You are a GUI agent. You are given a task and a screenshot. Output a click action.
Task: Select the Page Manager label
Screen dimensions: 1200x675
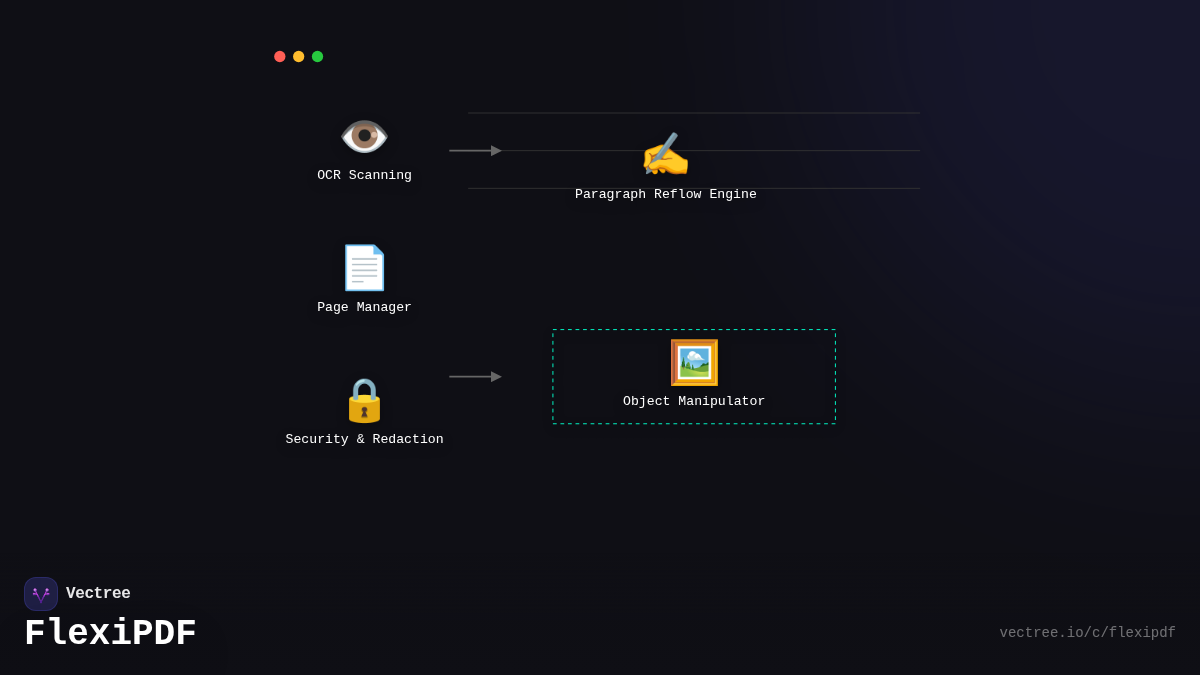(364, 308)
